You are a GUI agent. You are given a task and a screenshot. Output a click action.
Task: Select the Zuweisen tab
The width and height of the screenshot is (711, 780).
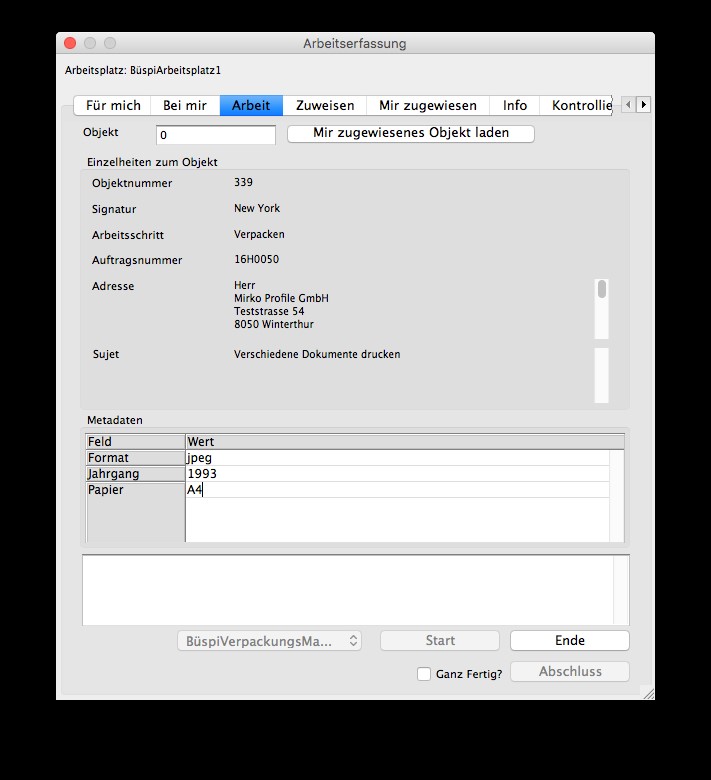325,105
